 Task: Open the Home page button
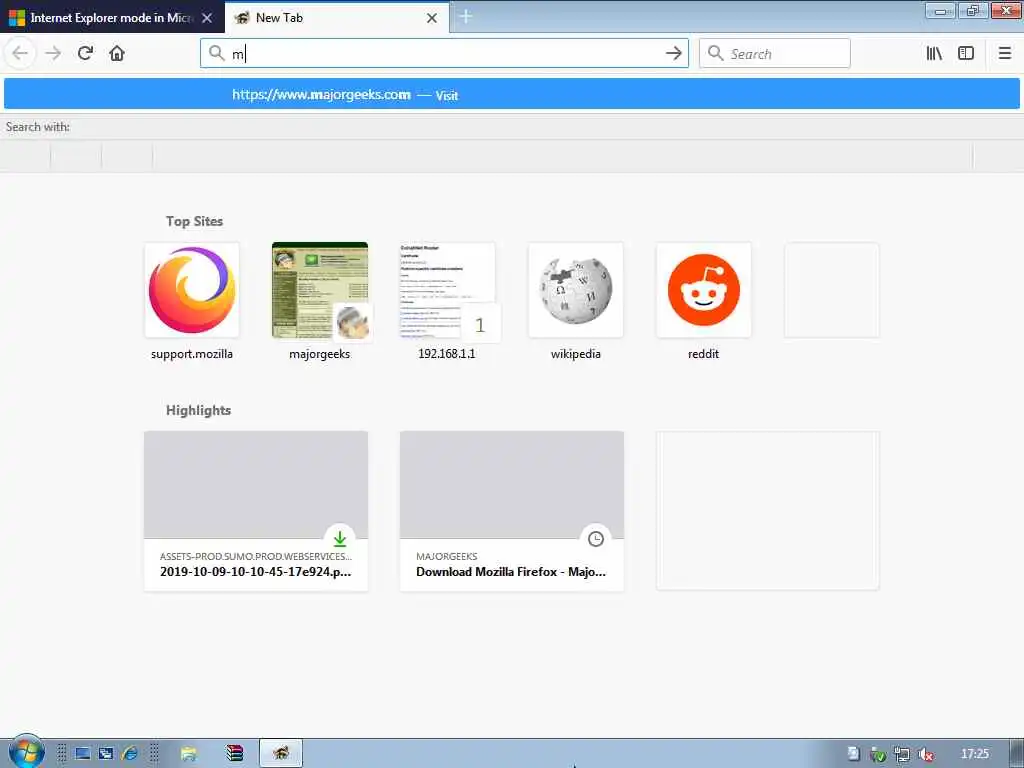117,53
